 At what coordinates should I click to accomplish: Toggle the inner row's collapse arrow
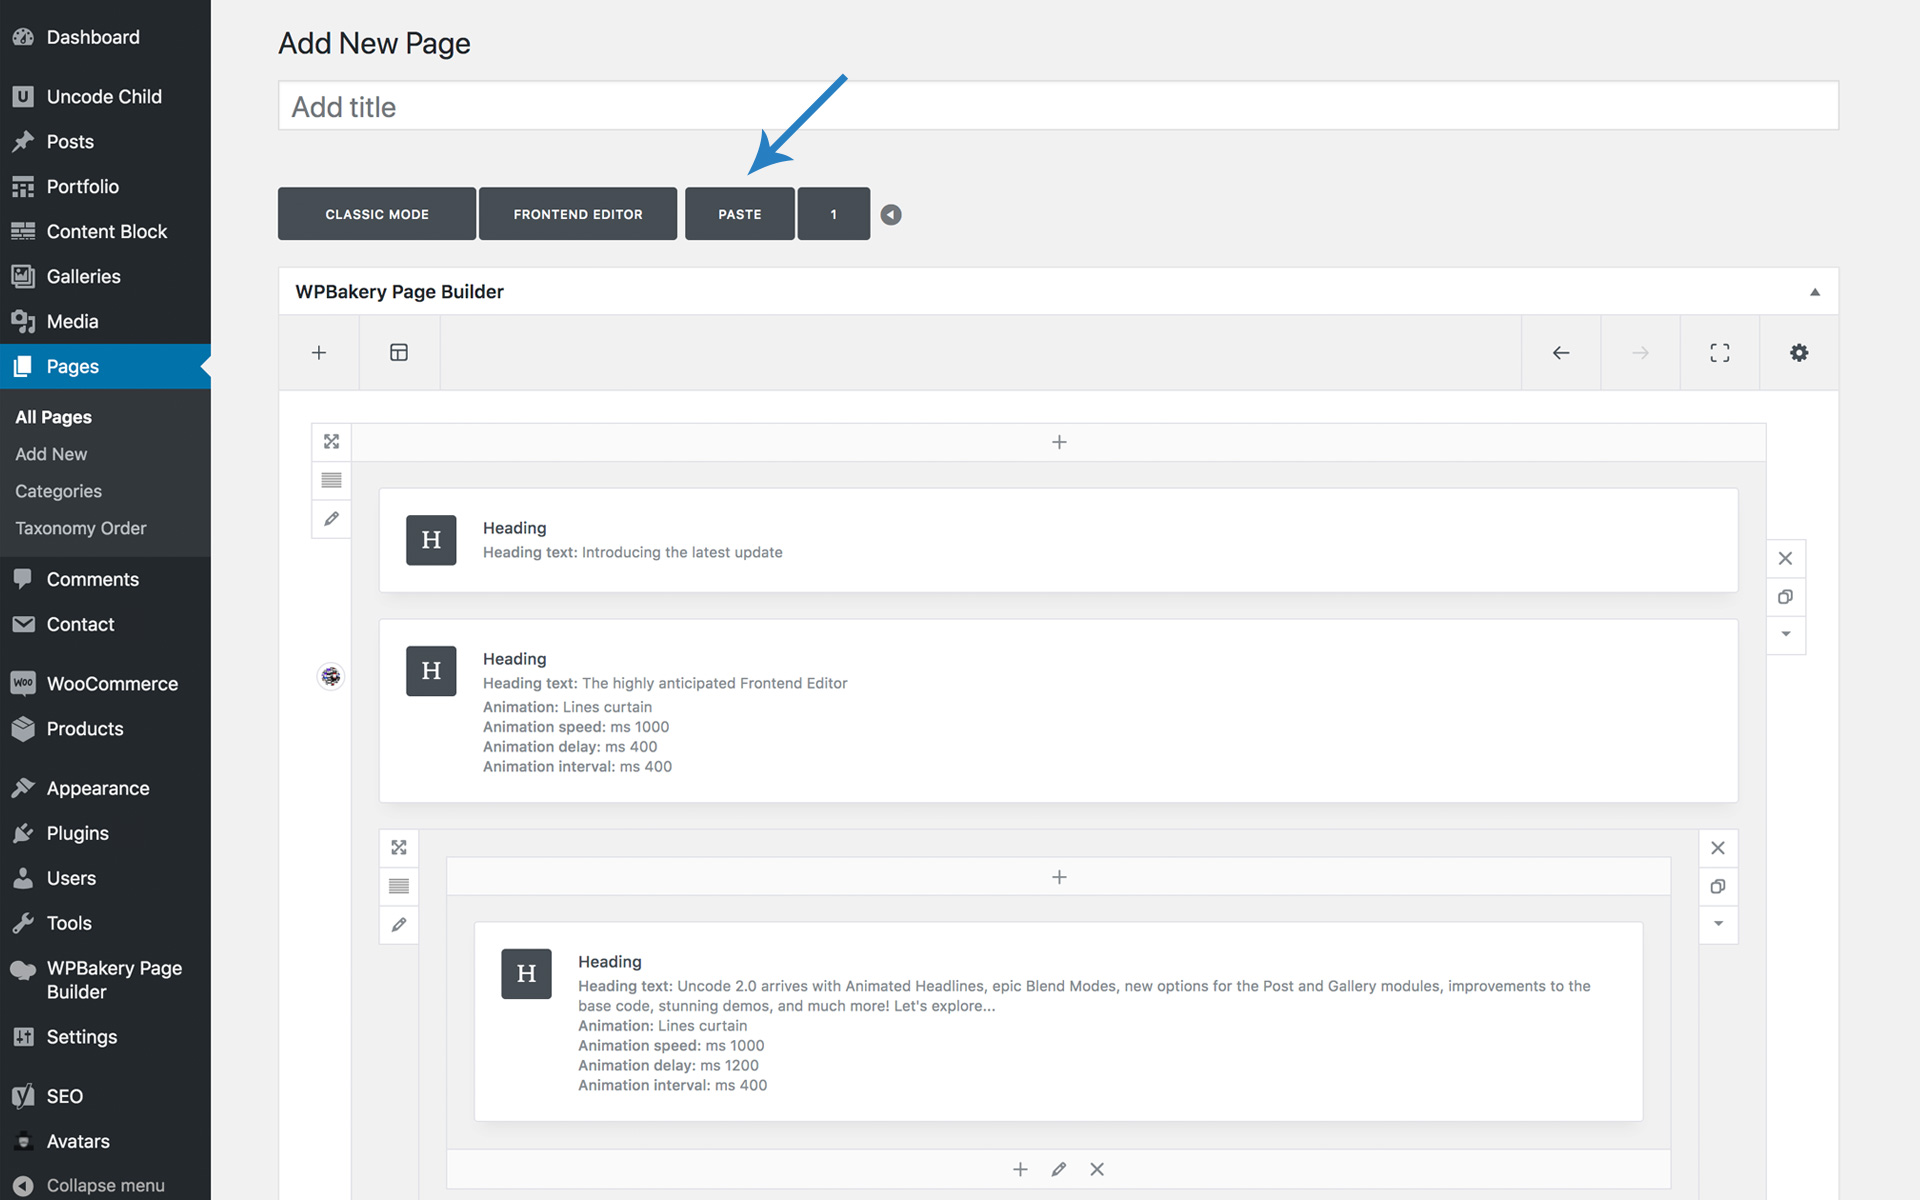pos(1718,924)
